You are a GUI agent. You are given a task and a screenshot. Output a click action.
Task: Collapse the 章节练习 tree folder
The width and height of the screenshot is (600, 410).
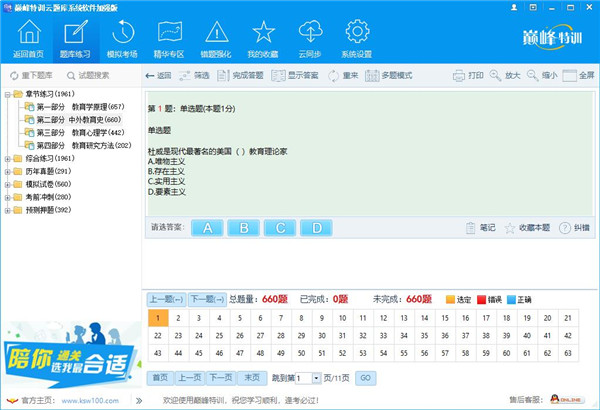[x=8, y=94]
